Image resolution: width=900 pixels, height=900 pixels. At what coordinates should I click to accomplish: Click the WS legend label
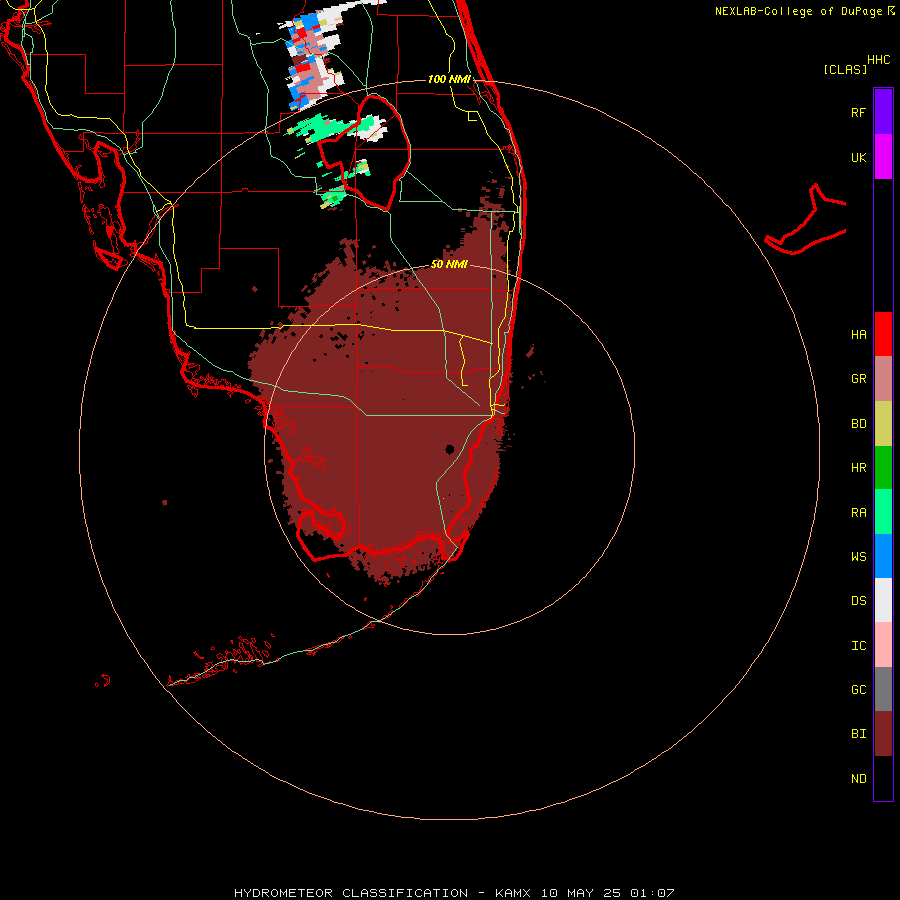[x=858, y=557]
